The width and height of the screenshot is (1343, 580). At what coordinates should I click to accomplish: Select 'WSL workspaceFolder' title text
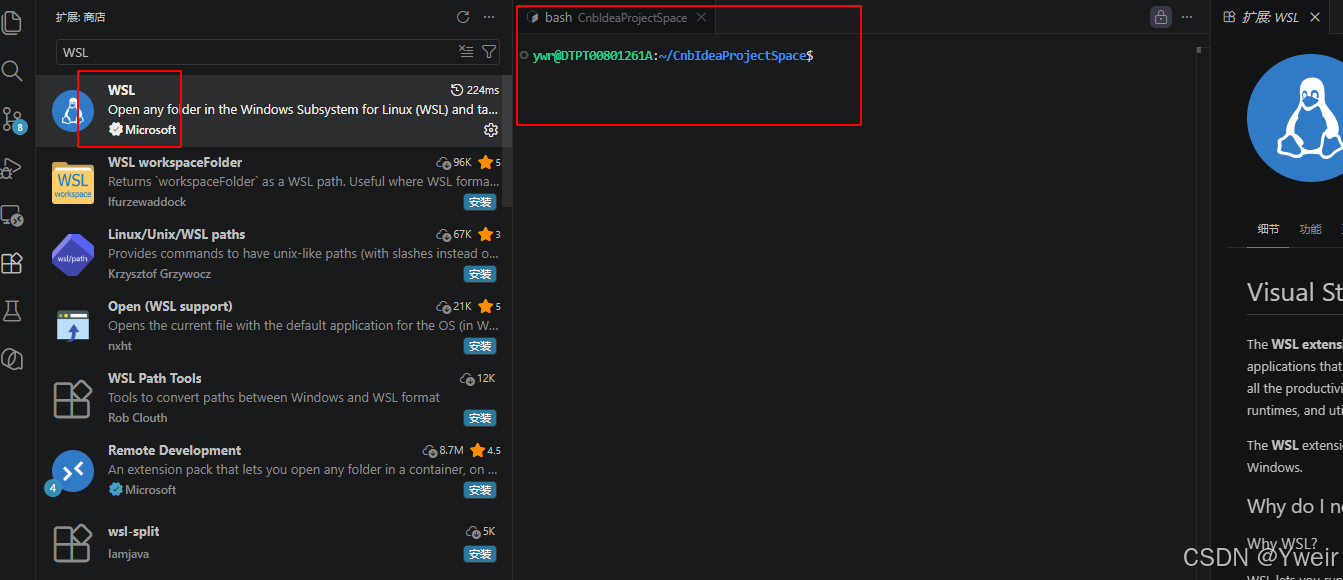tap(175, 162)
